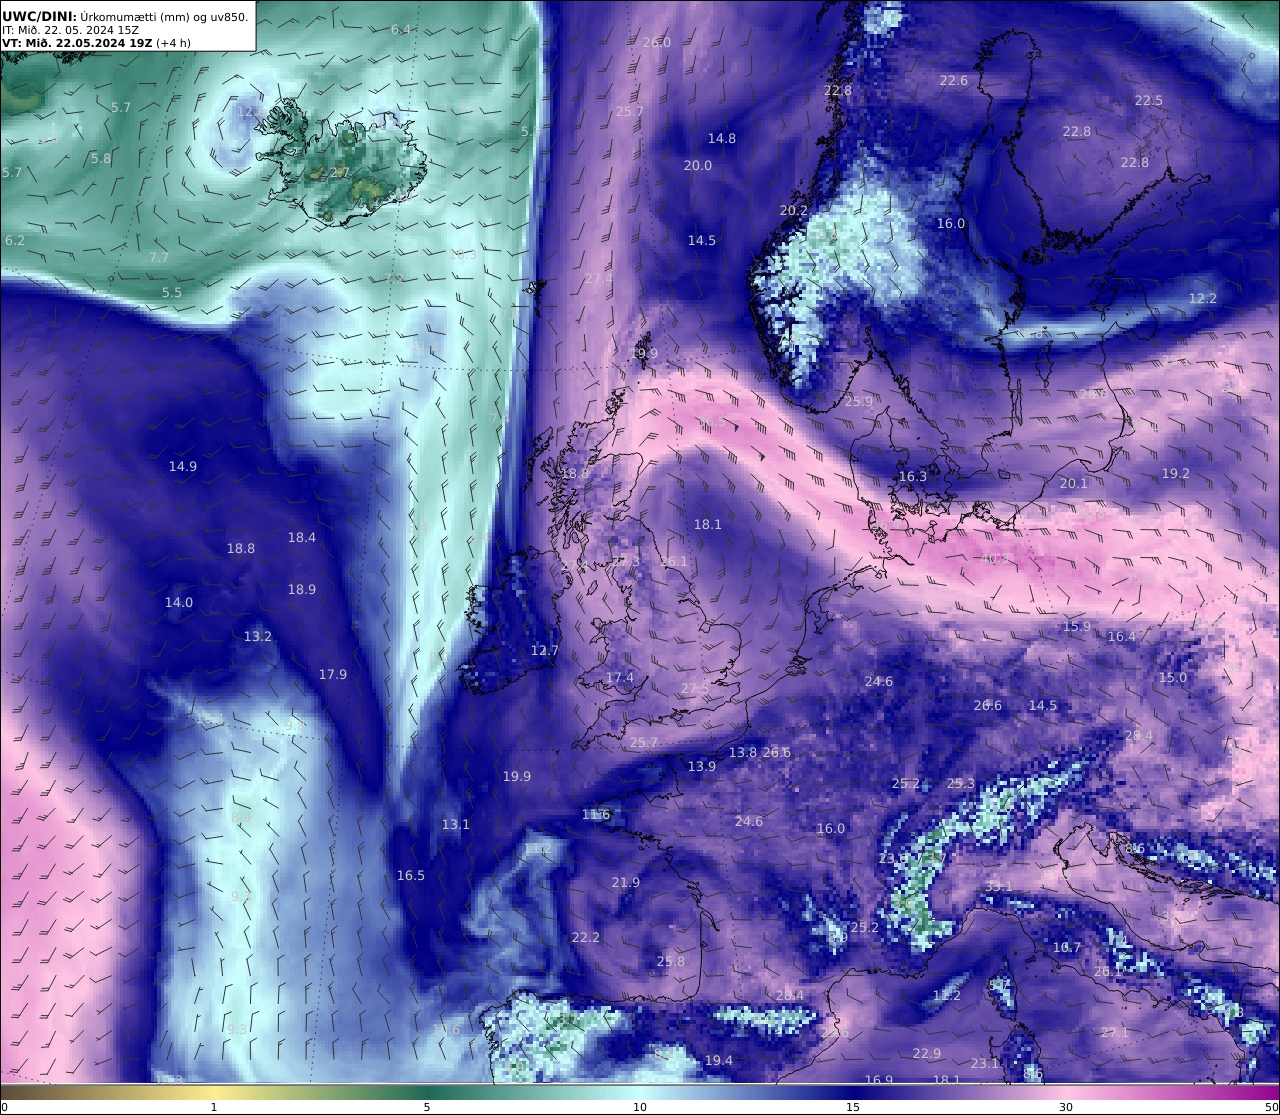Click the map value 25.8
The height and width of the screenshot is (1115, 1280).
tap(671, 961)
